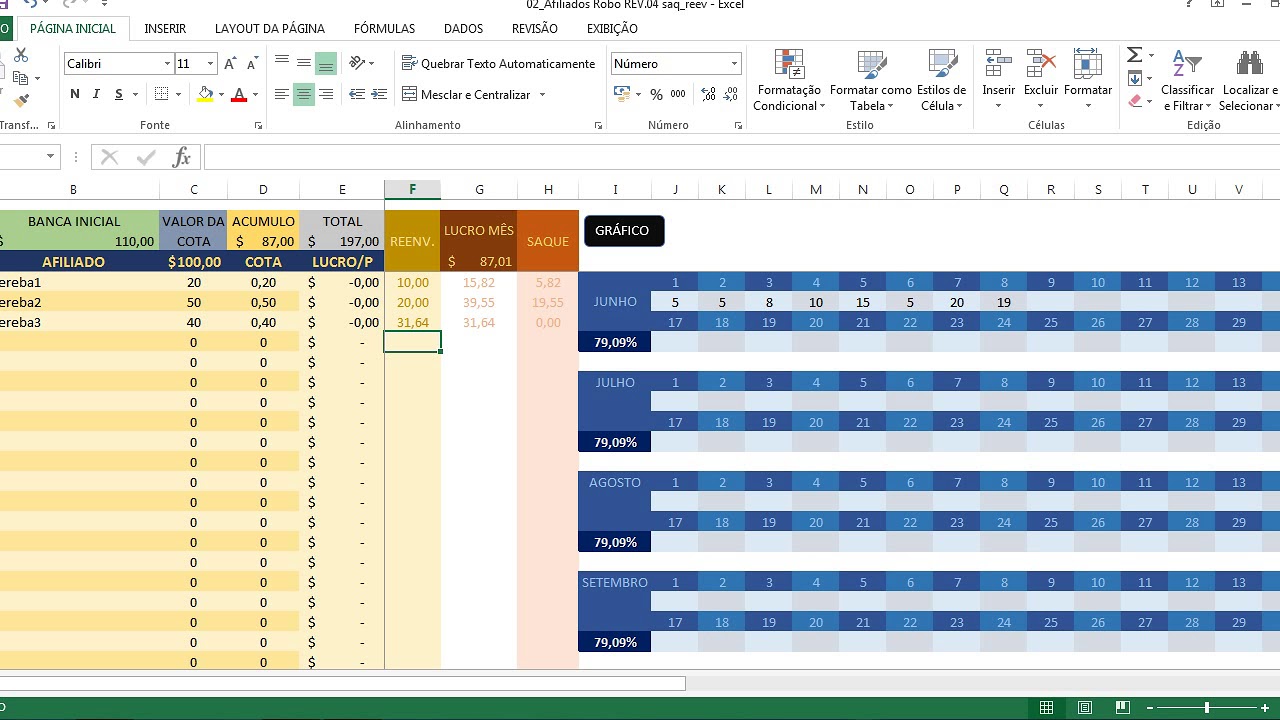Increase decimal places icon

pyautogui.click(x=709, y=95)
